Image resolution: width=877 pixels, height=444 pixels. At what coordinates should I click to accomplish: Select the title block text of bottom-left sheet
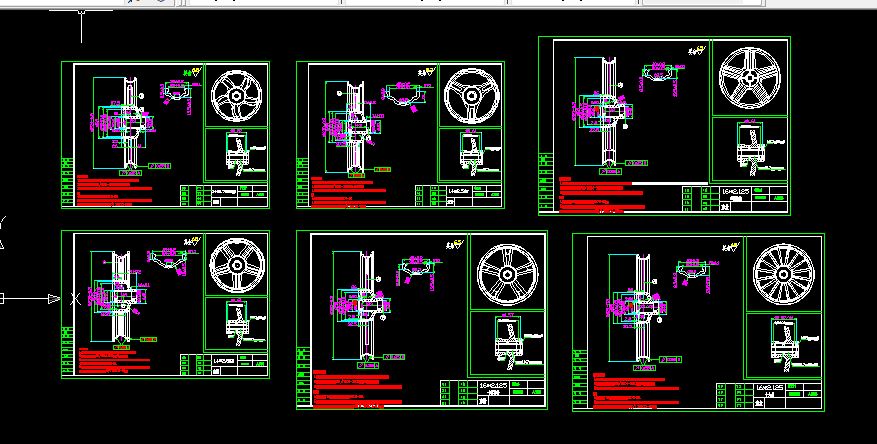[223, 361]
